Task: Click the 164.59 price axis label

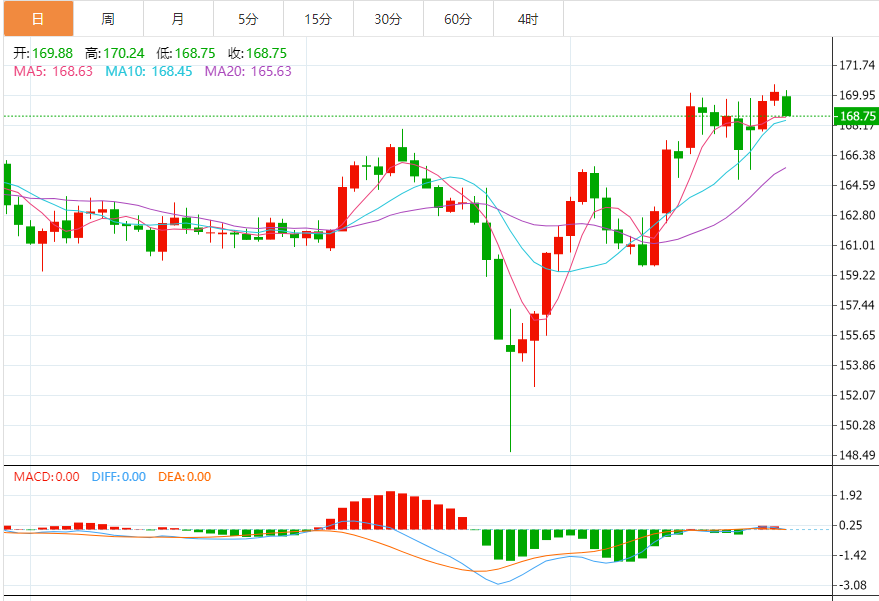Action: [857, 185]
